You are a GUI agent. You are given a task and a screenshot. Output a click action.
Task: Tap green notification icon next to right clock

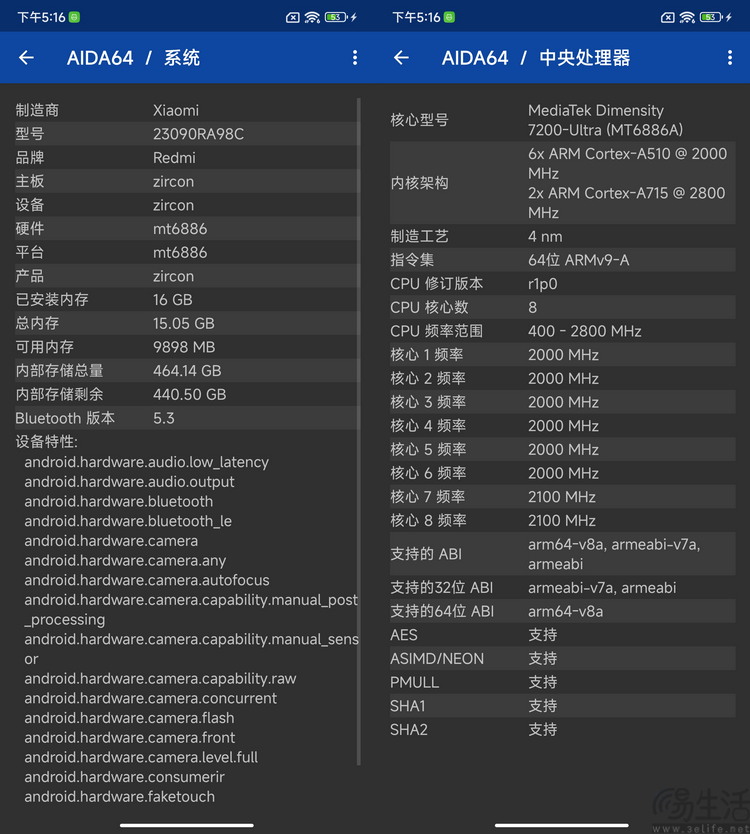pos(449,18)
